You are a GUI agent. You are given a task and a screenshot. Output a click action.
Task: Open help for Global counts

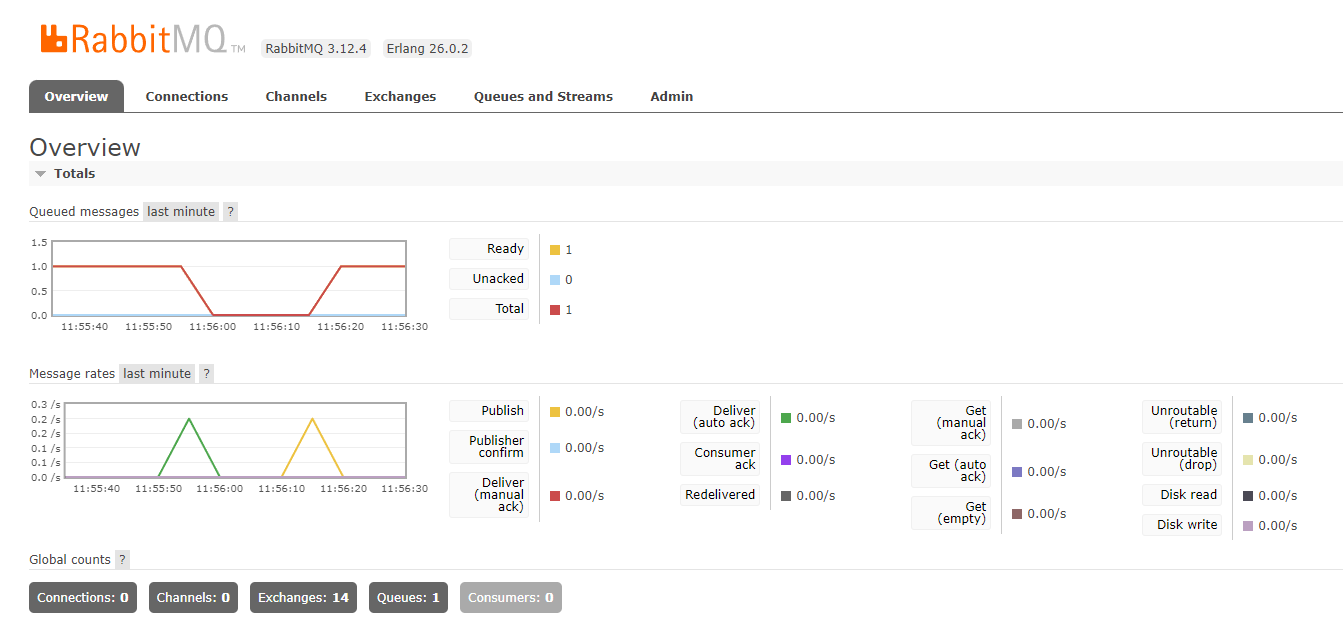click(122, 559)
